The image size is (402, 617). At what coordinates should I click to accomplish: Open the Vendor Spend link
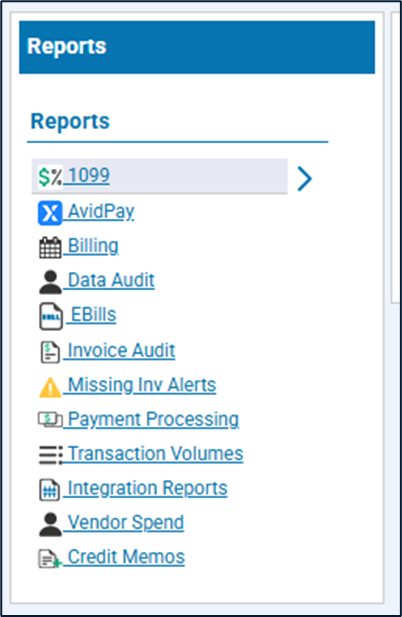click(126, 523)
